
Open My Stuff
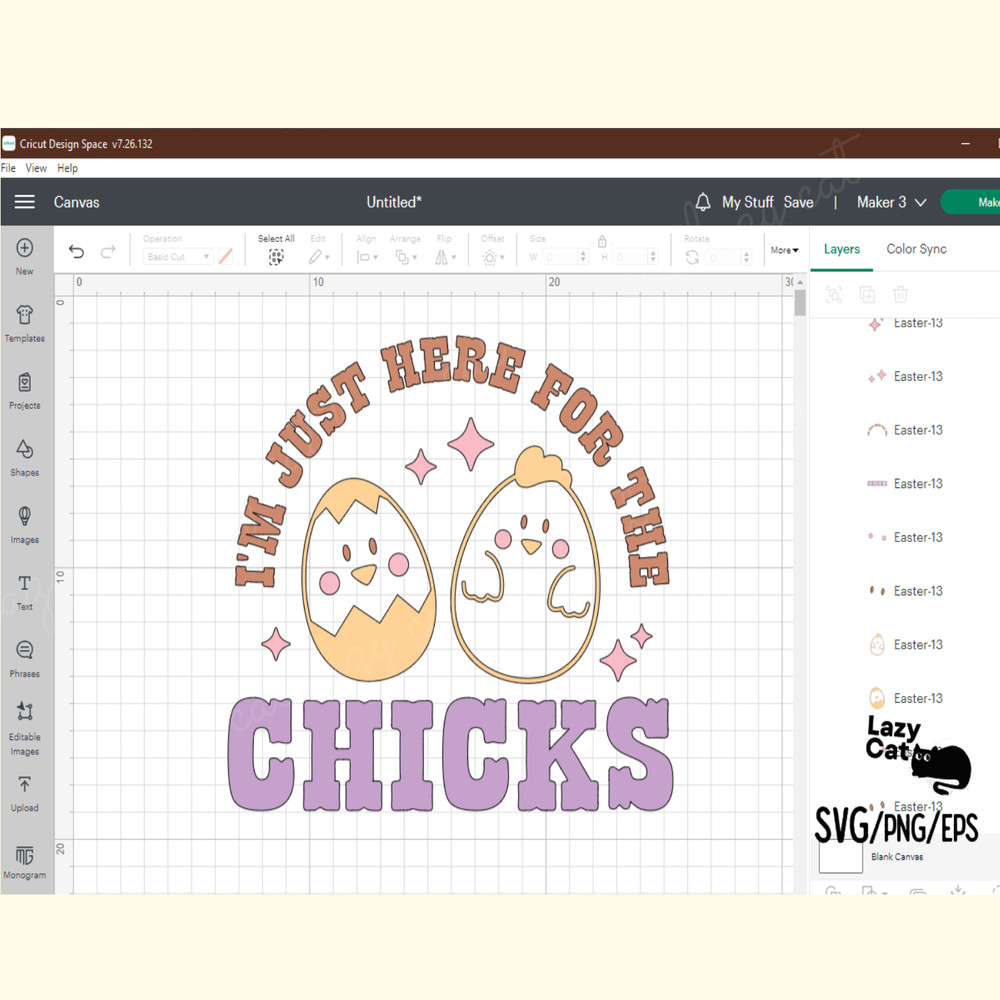746,202
